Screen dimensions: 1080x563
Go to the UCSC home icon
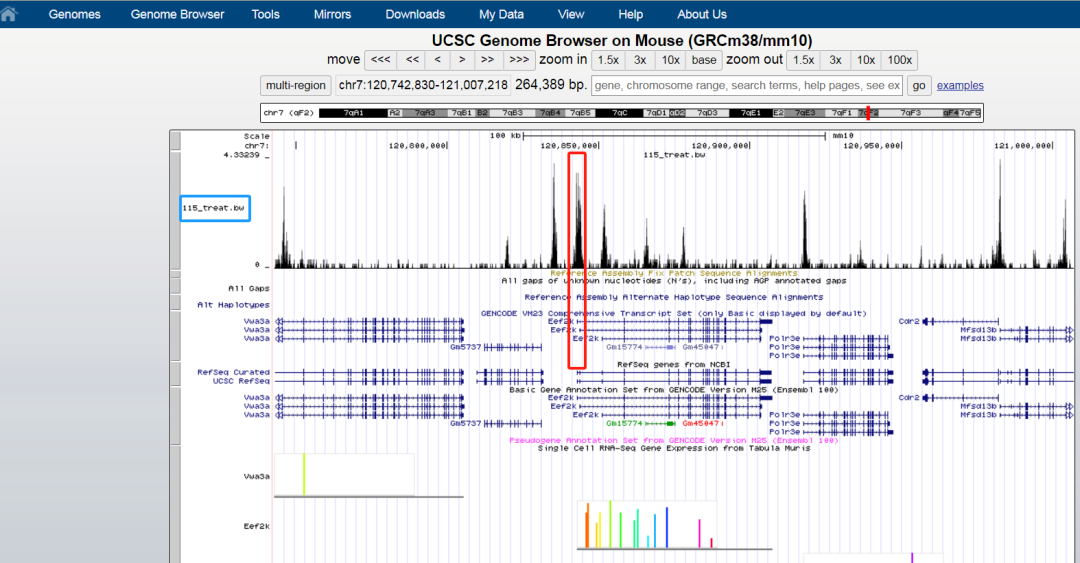pyautogui.click(x=8, y=14)
